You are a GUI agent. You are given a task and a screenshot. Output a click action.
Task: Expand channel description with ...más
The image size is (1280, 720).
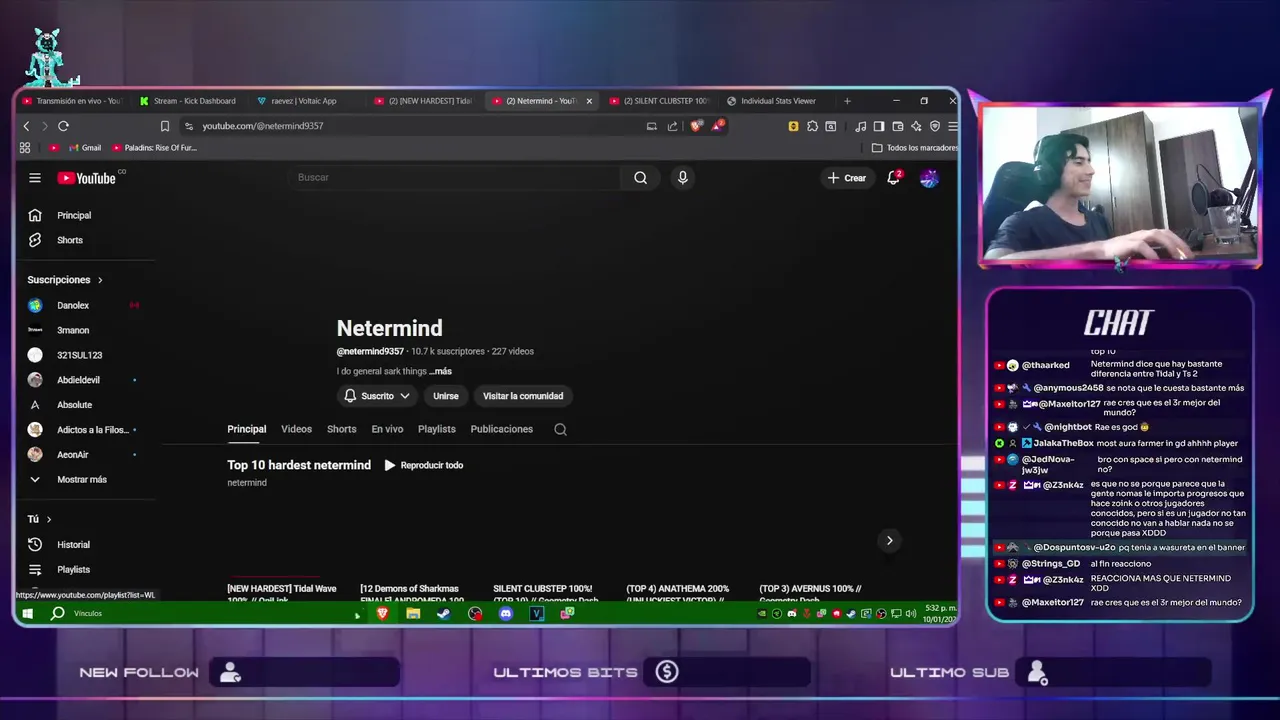point(440,371)
